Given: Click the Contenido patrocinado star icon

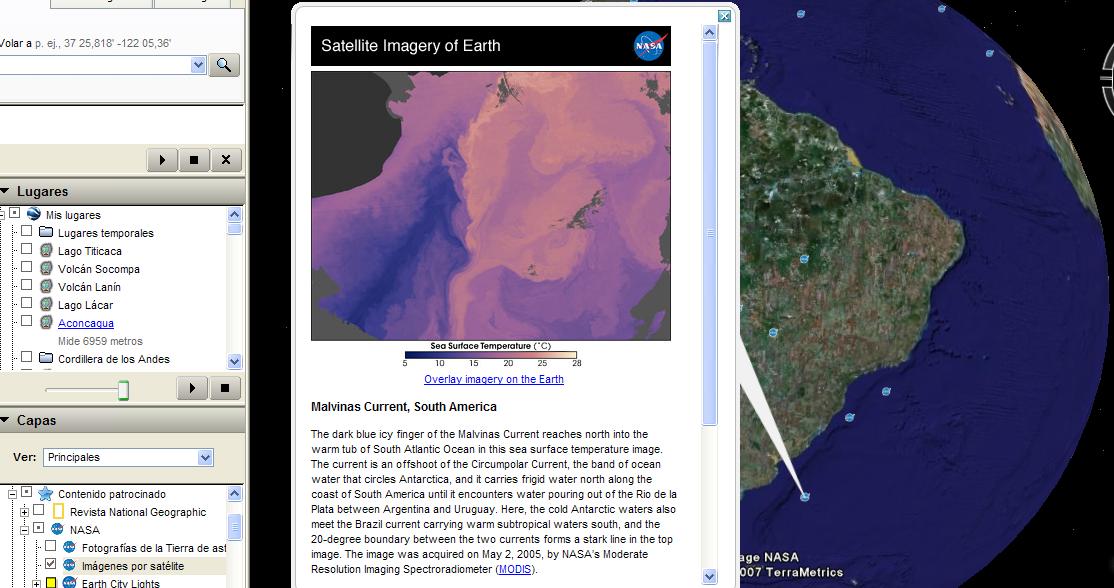Looking at the screenshot, I should 45,494.
